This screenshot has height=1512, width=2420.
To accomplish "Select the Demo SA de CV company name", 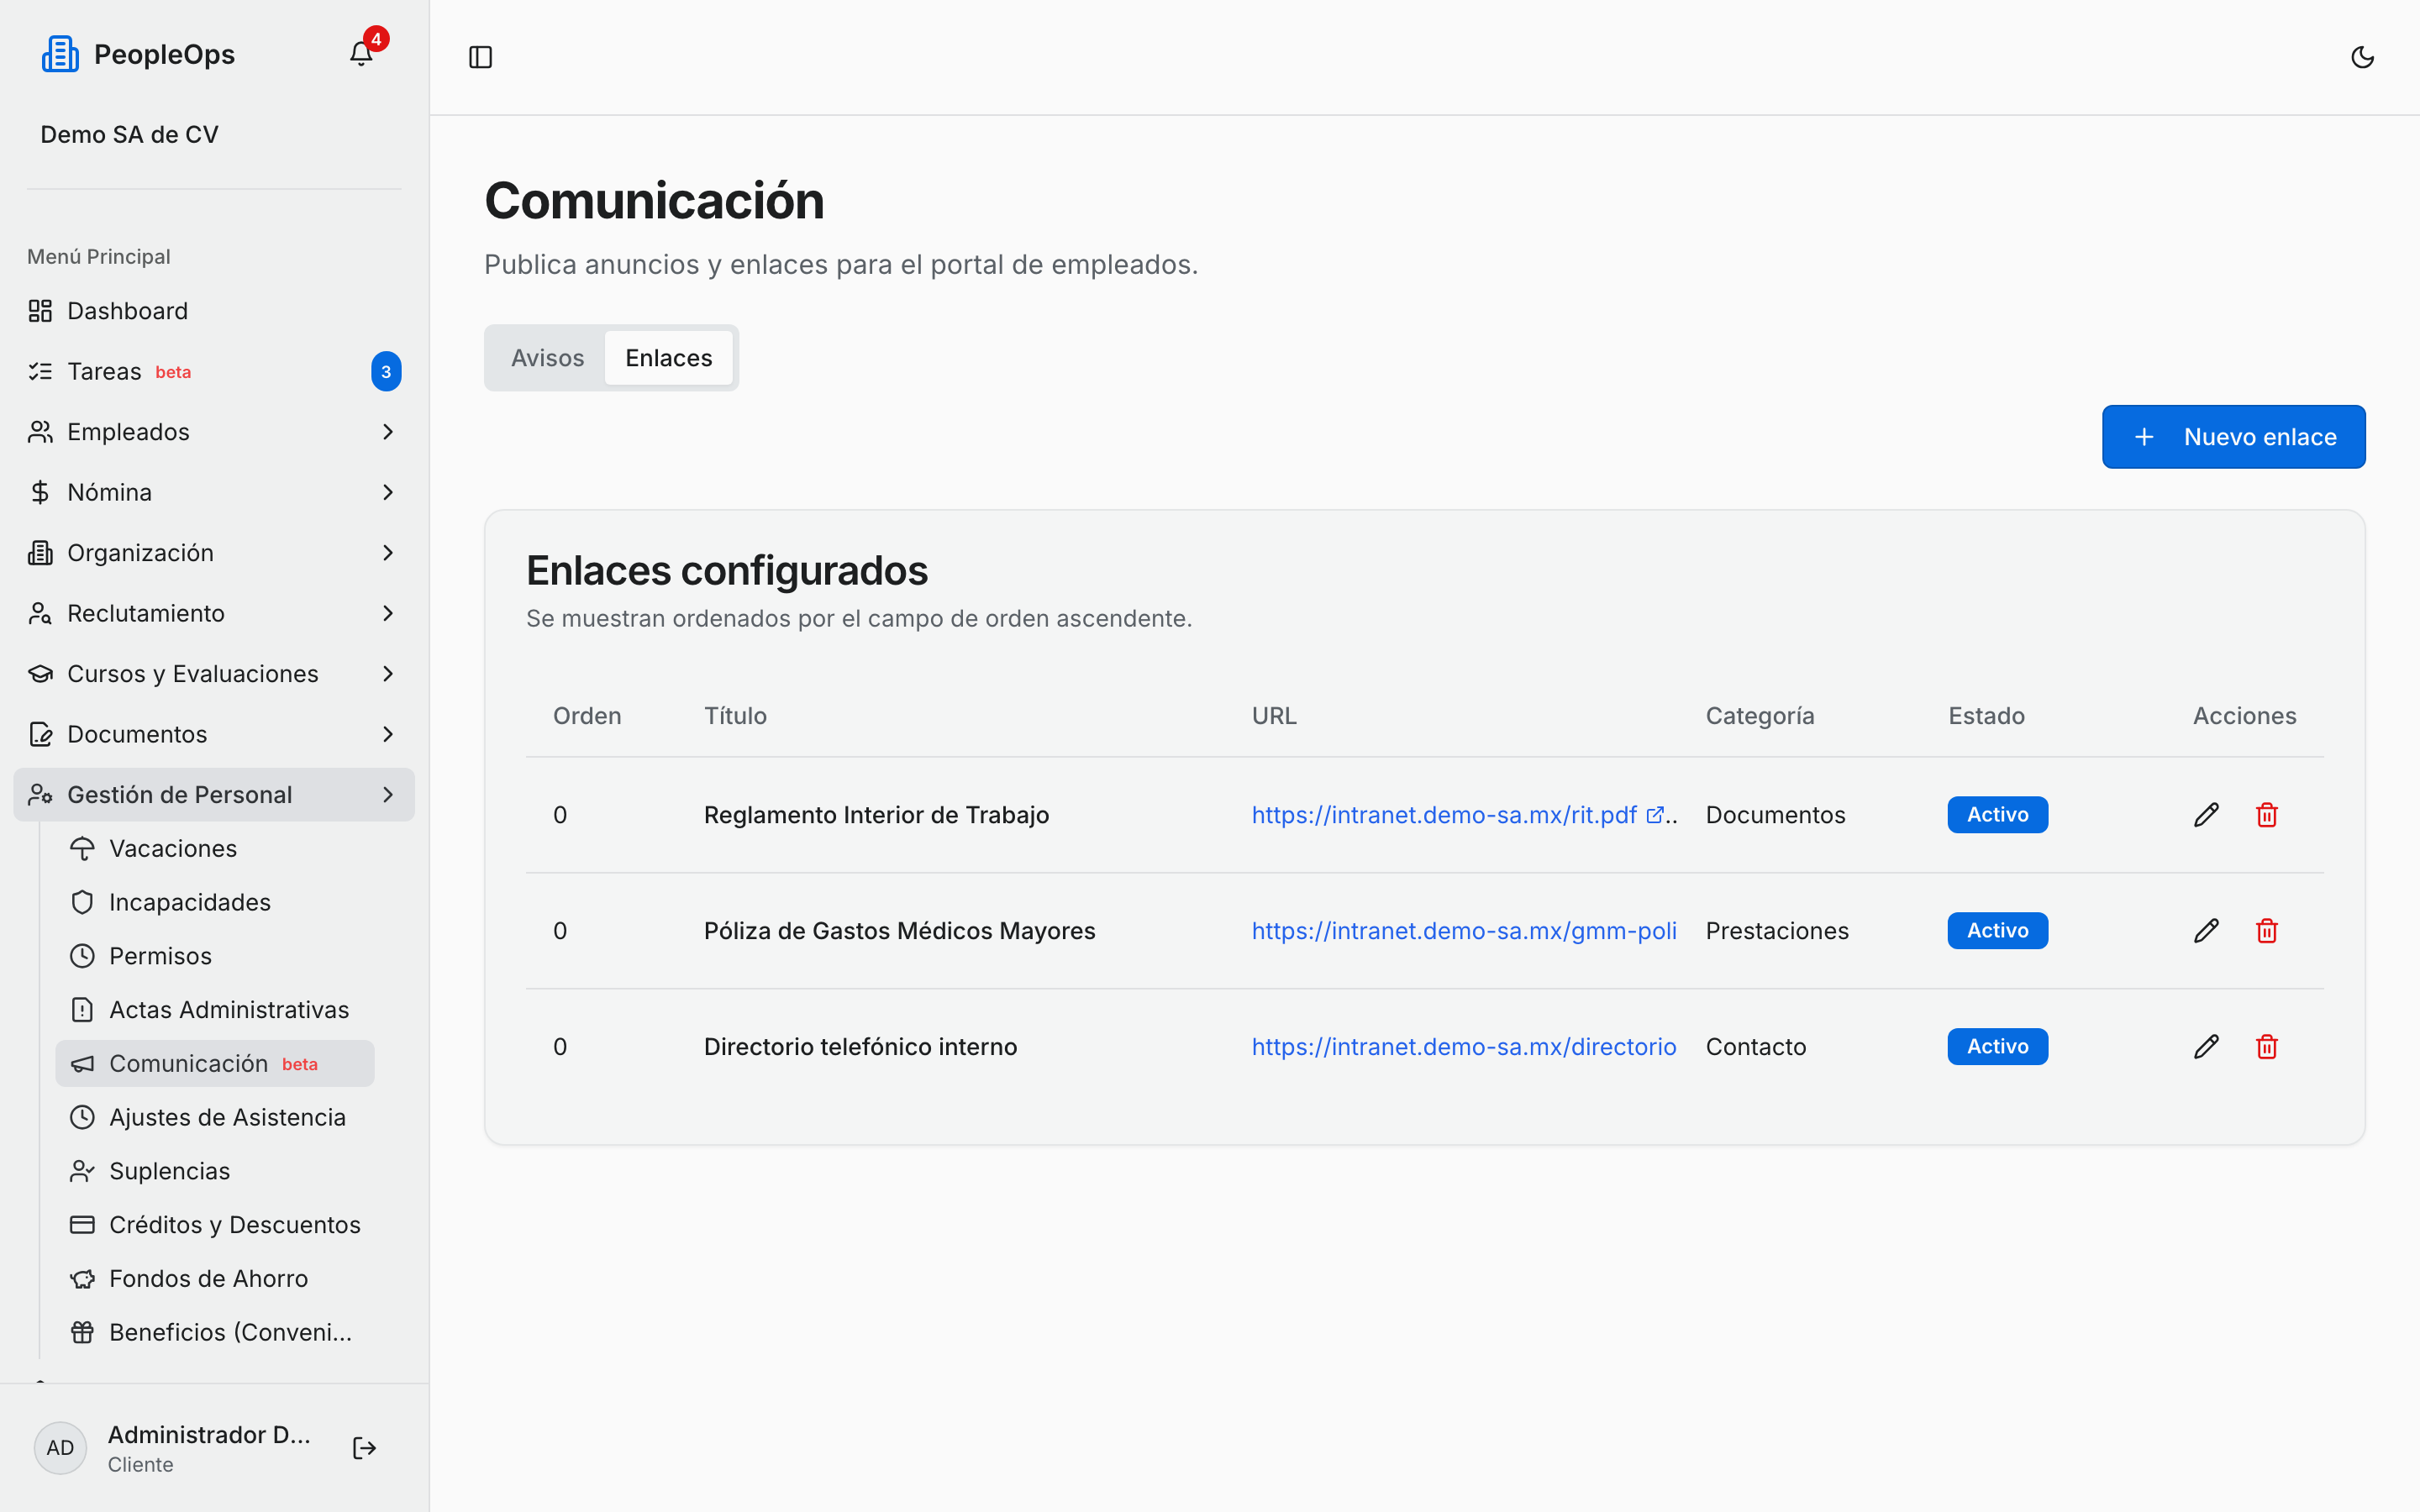I will pos(129,135).
